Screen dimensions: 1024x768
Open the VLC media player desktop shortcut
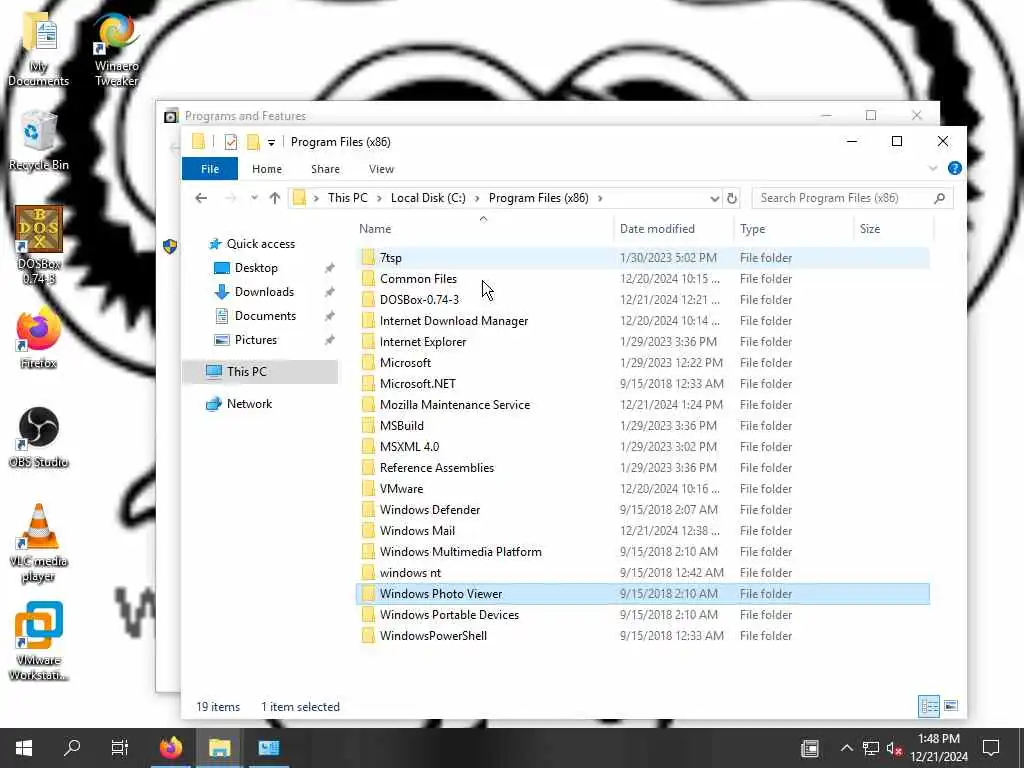[x=39, y=543]
